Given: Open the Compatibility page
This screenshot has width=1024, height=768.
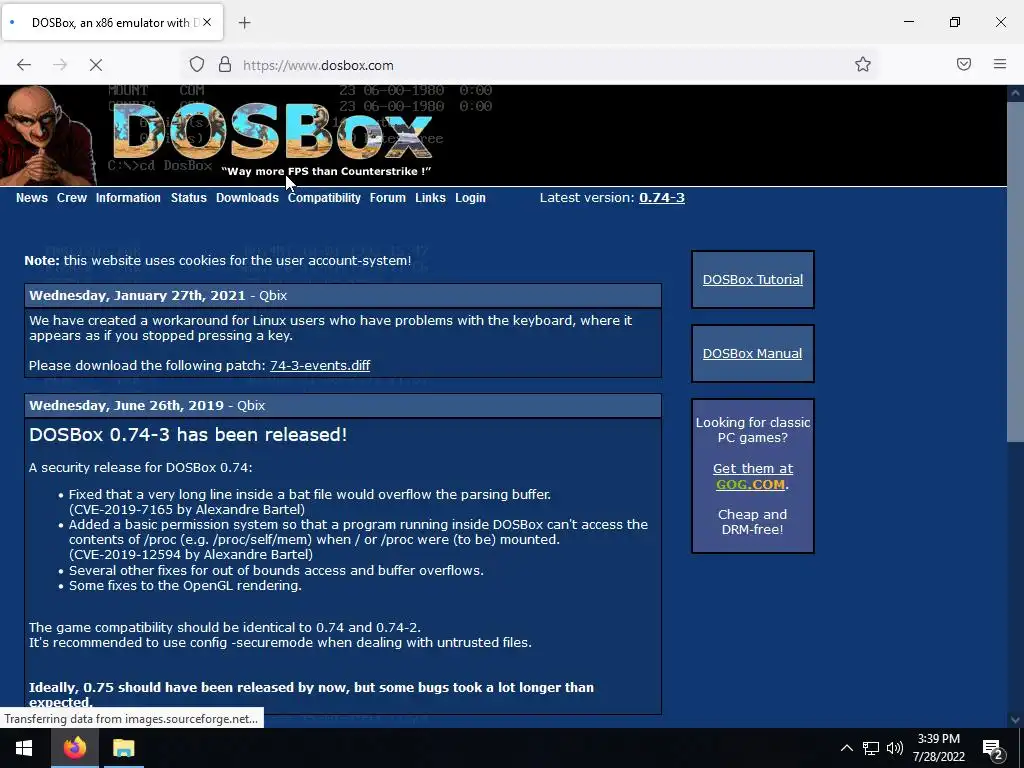Looking at the screenshot, I should coord(324,198).
